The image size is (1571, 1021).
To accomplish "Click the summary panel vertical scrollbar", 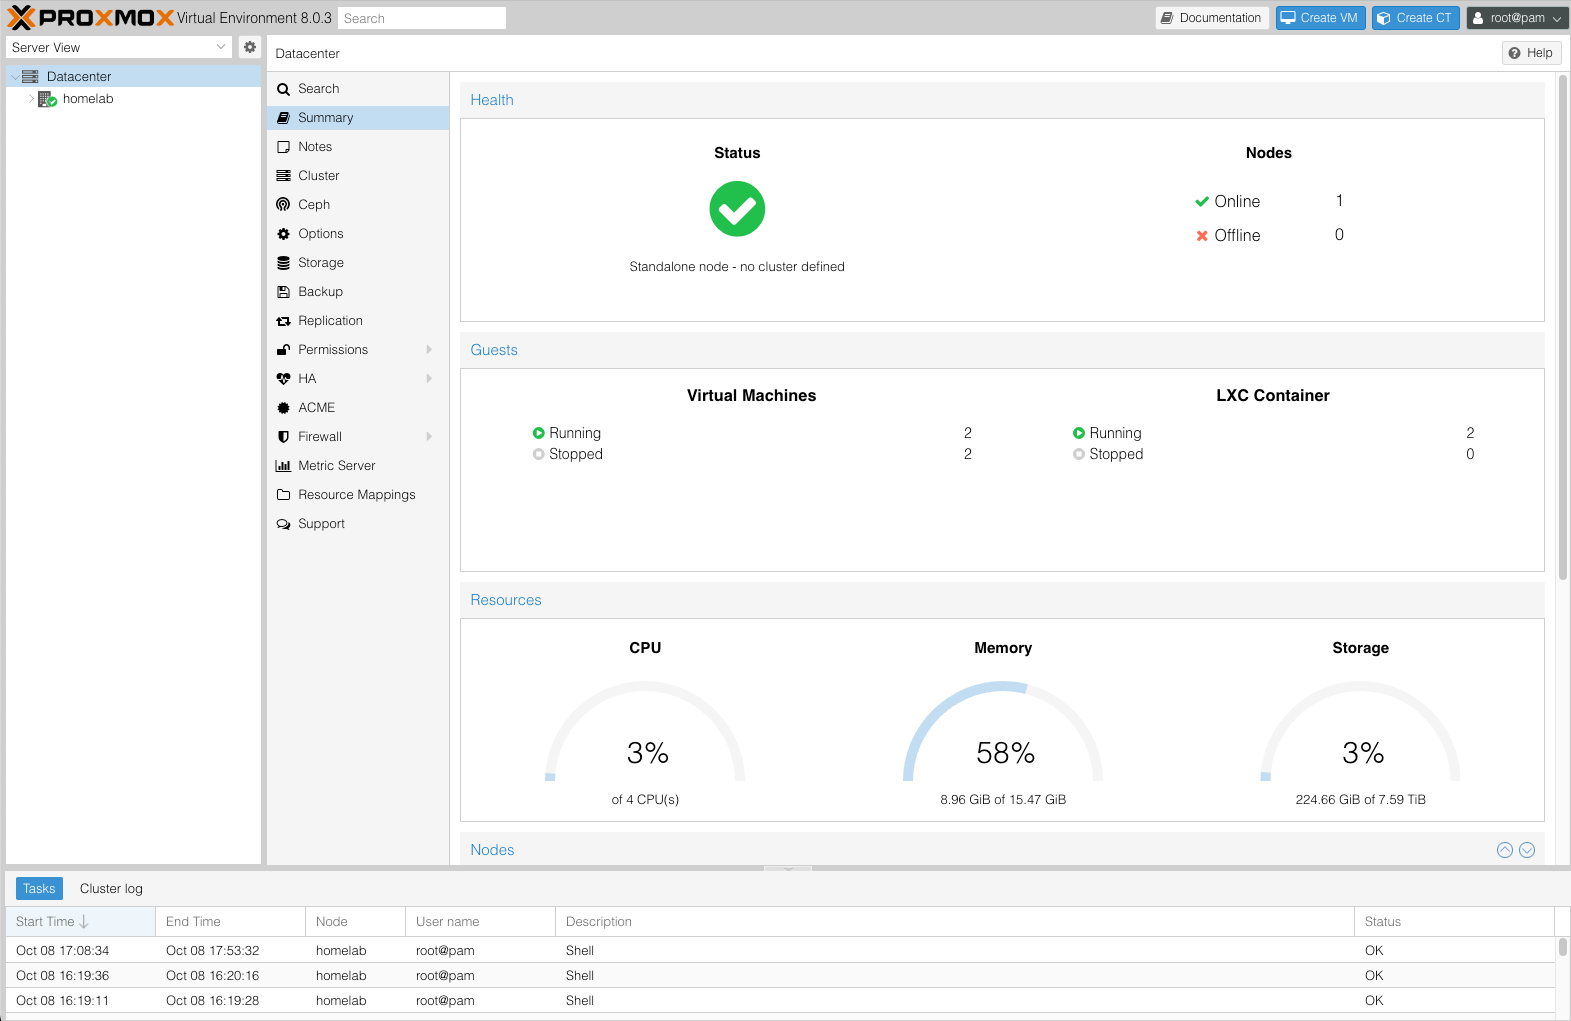I will click(1563, 328).
